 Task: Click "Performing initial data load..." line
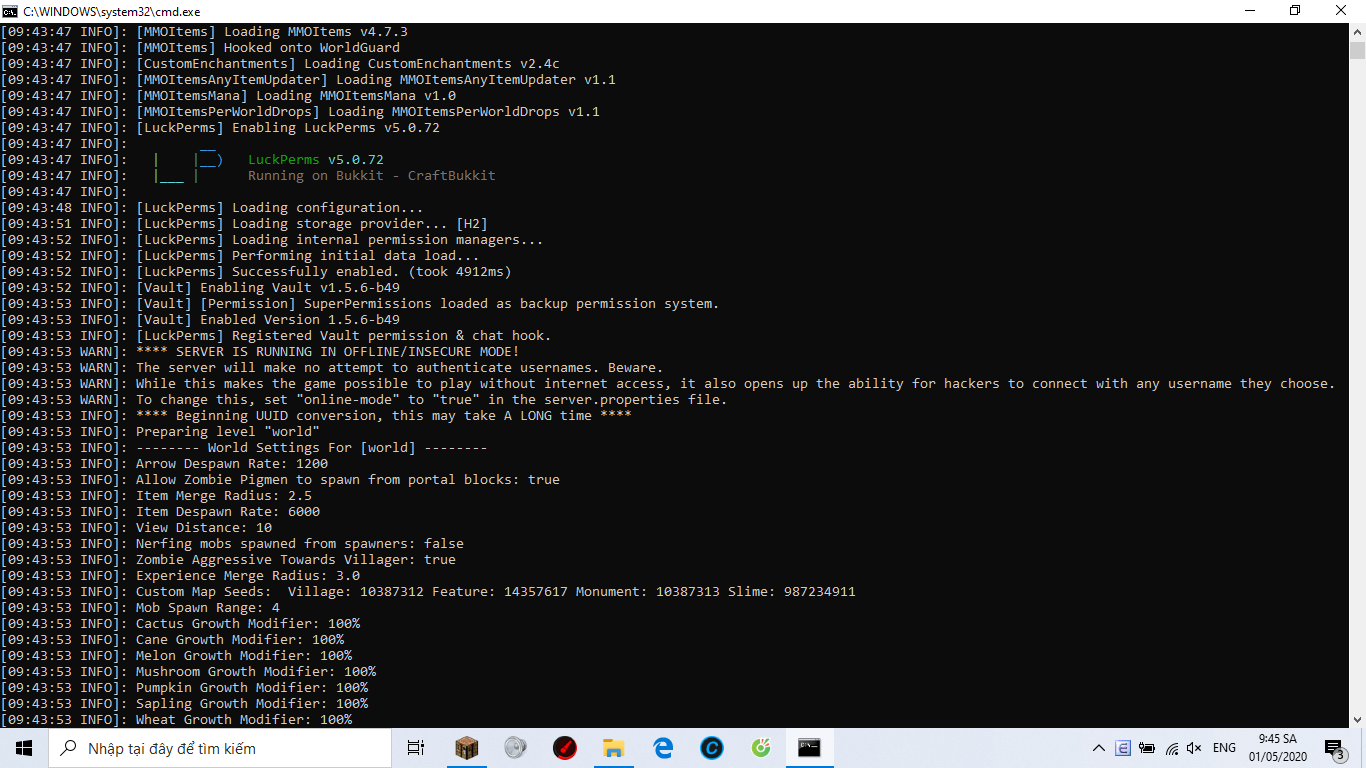click(239, 256)
